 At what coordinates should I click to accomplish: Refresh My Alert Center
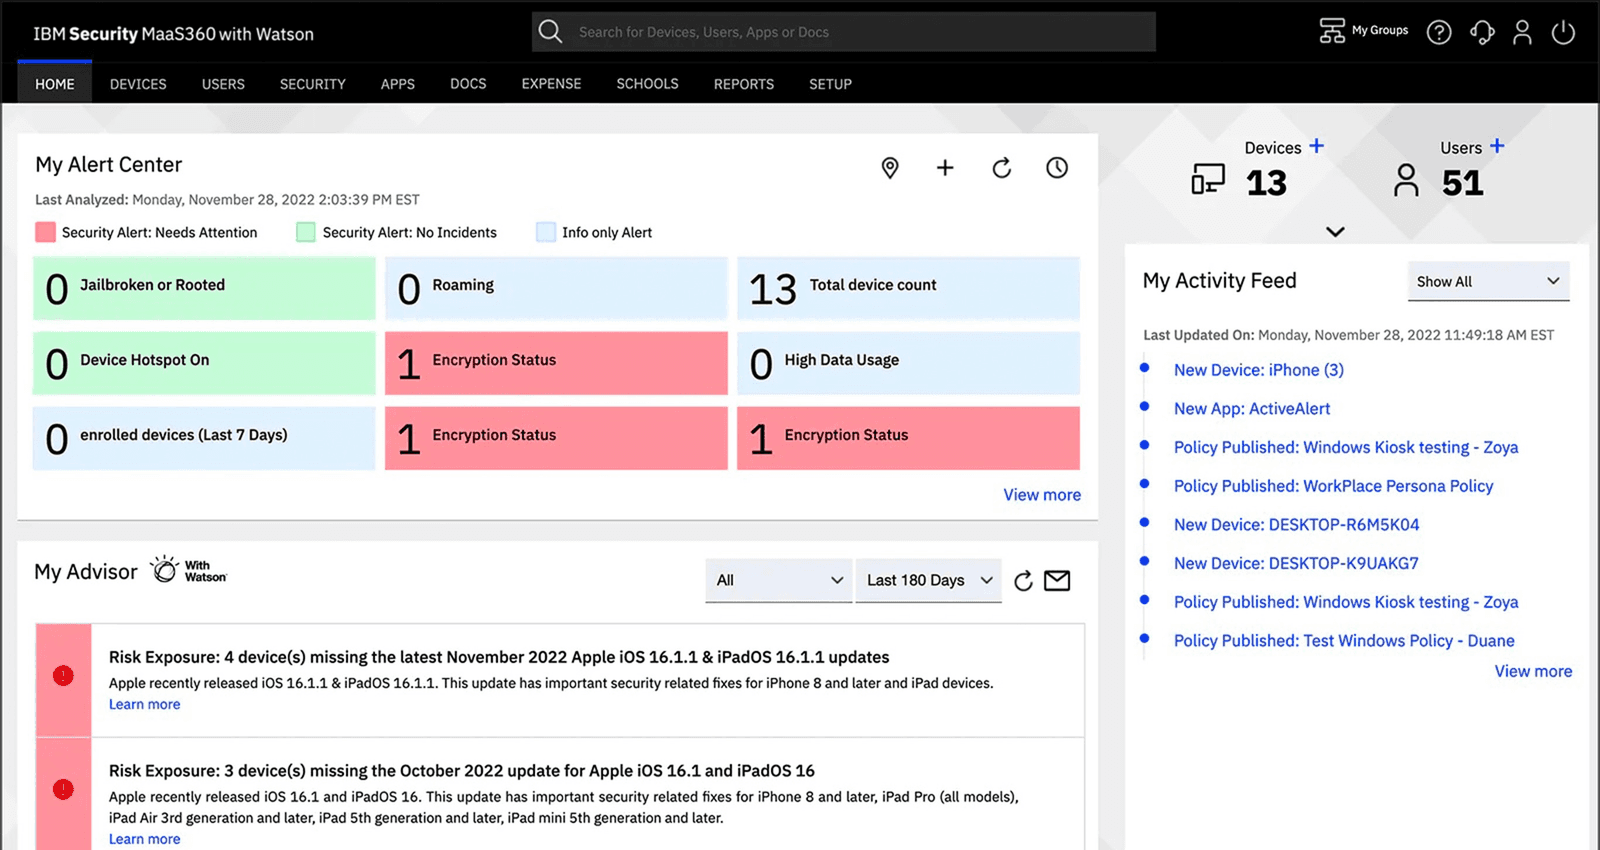[1001, 168]
